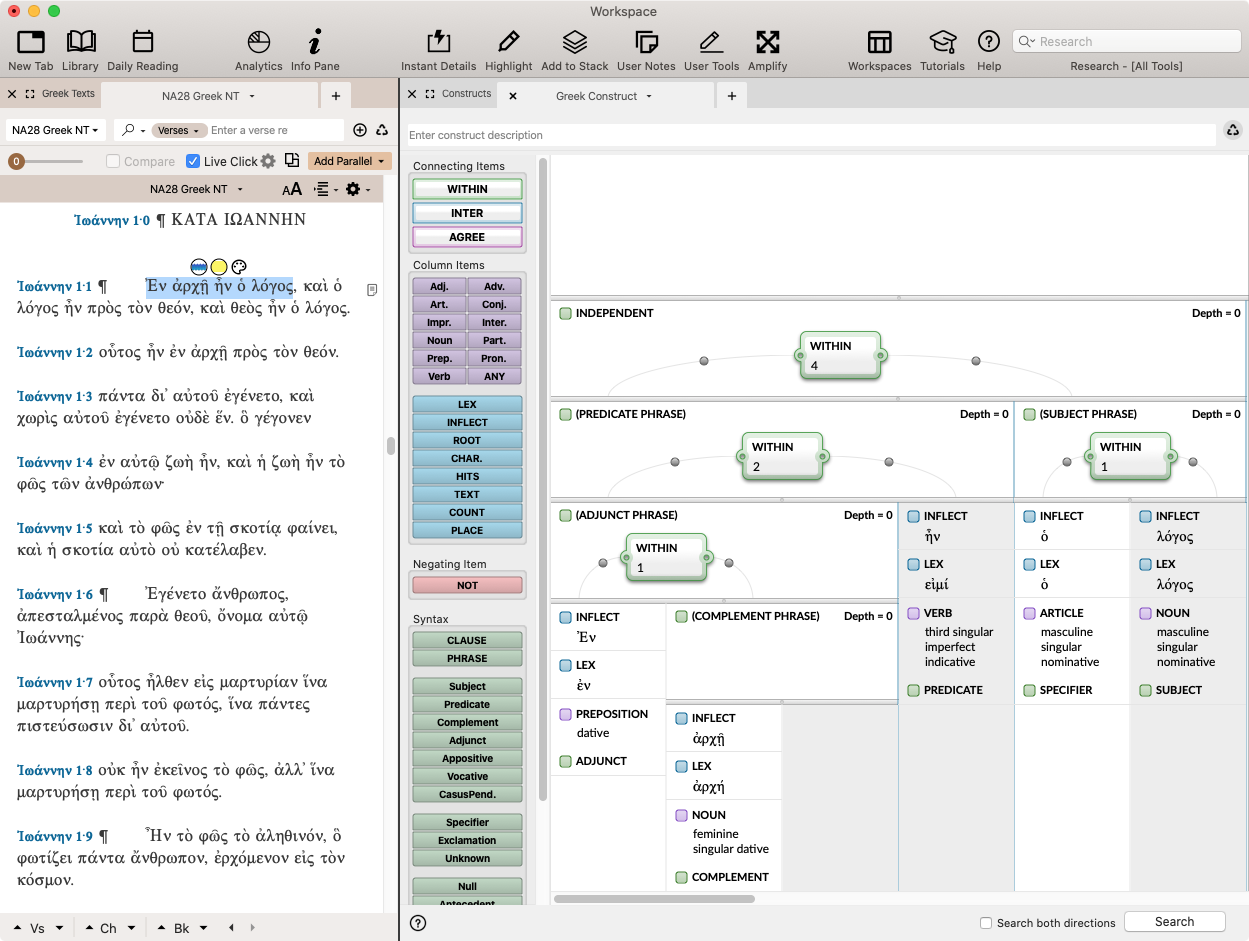Toggle the Compare checkbox

113,161
